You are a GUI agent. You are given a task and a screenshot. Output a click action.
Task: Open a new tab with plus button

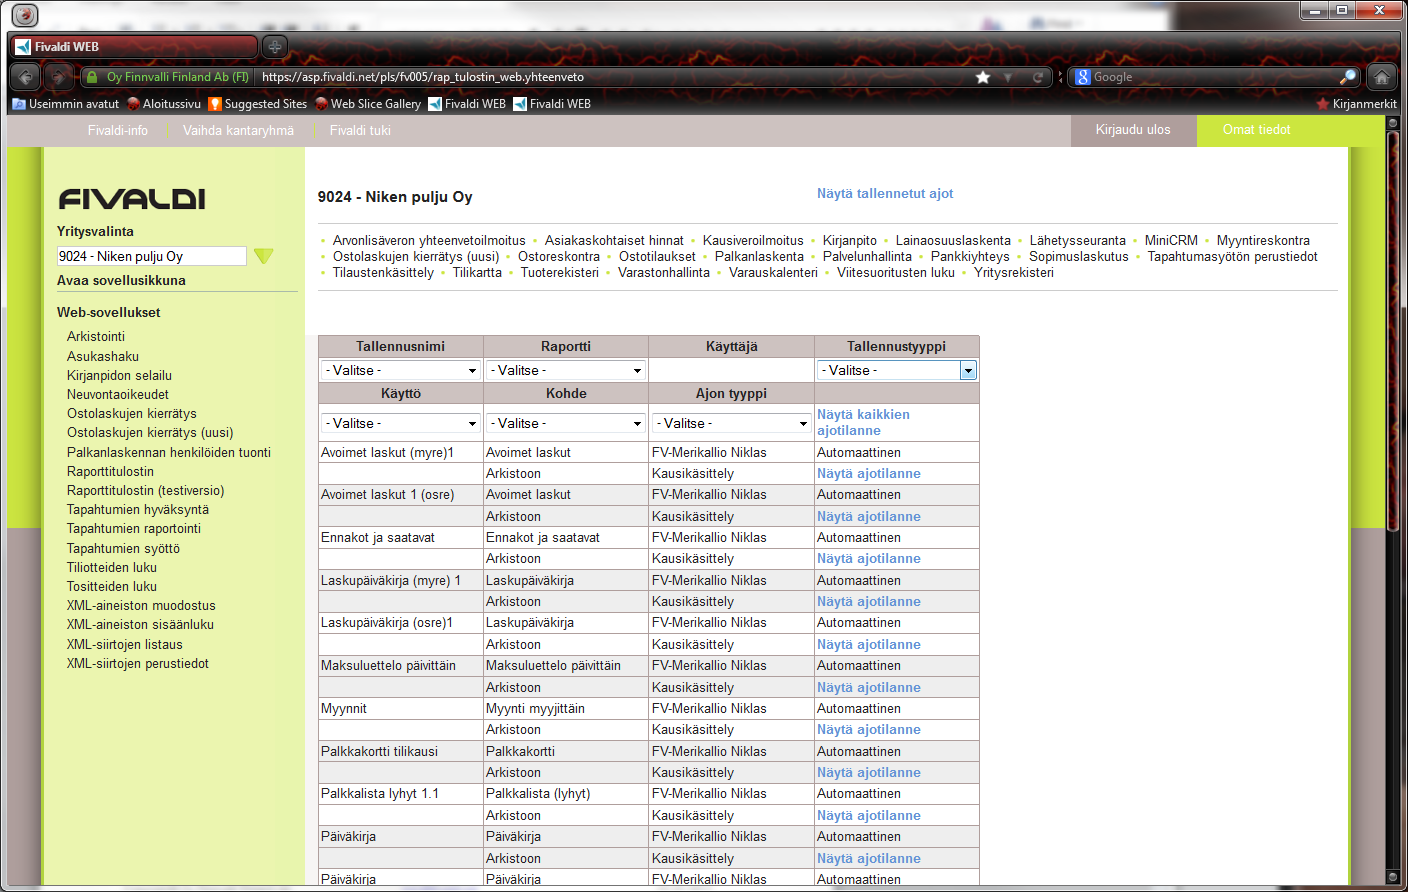[274, 46]
